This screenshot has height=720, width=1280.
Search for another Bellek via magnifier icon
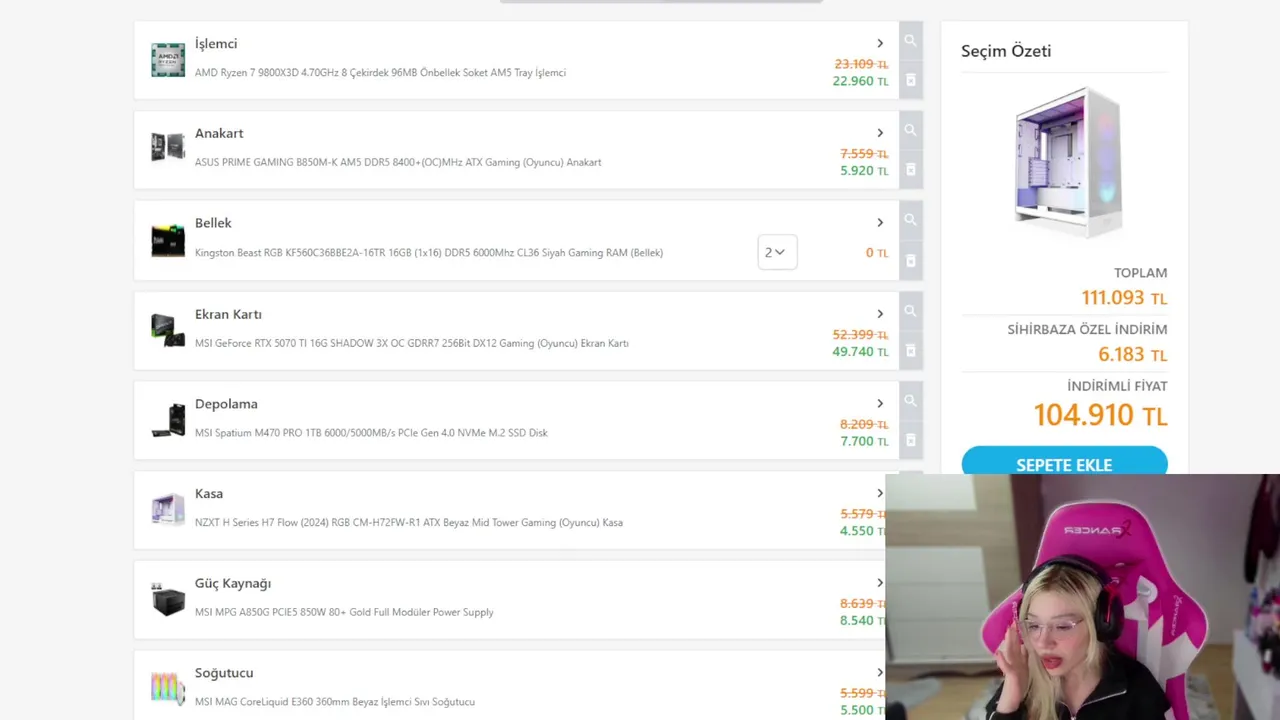[x=910, y=220]
